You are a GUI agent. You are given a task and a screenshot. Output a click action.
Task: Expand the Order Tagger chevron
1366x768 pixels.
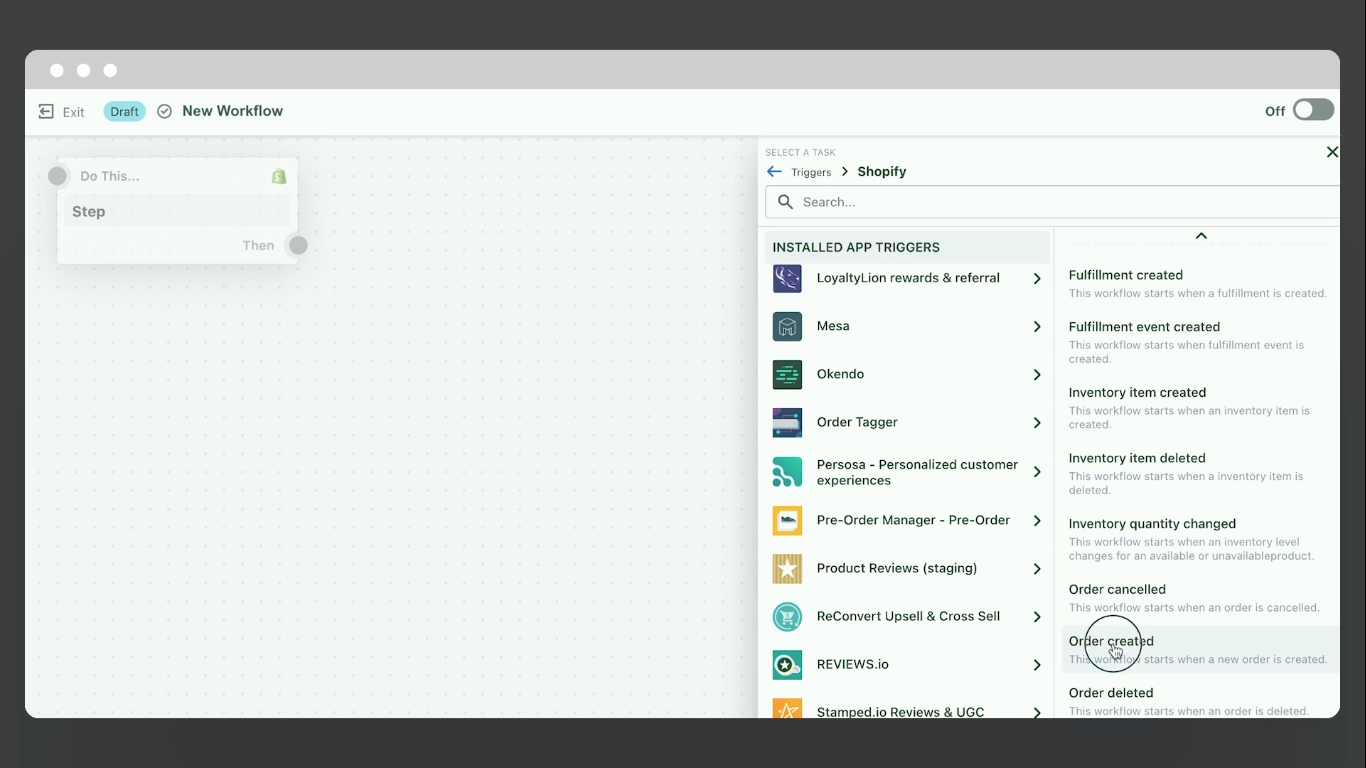(x=1037, y=423)
